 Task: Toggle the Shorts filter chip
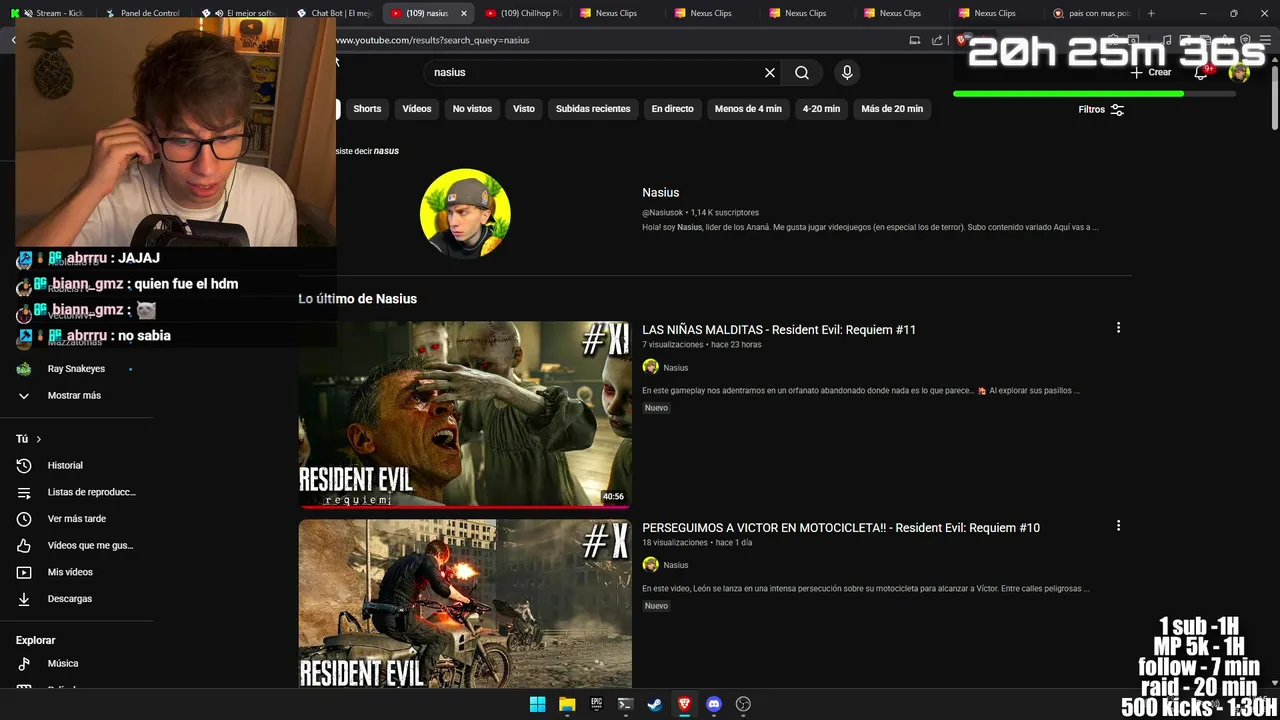tap(367, 109)
